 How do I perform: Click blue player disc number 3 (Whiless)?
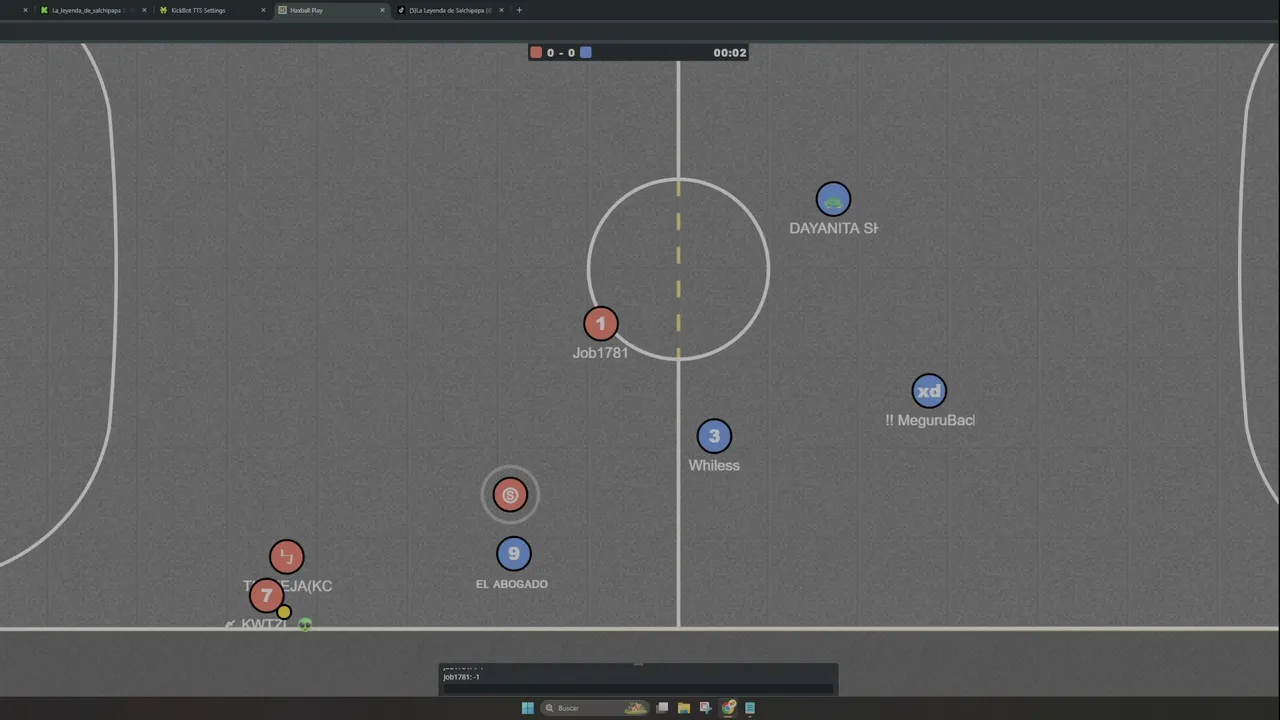pos(714,436)
